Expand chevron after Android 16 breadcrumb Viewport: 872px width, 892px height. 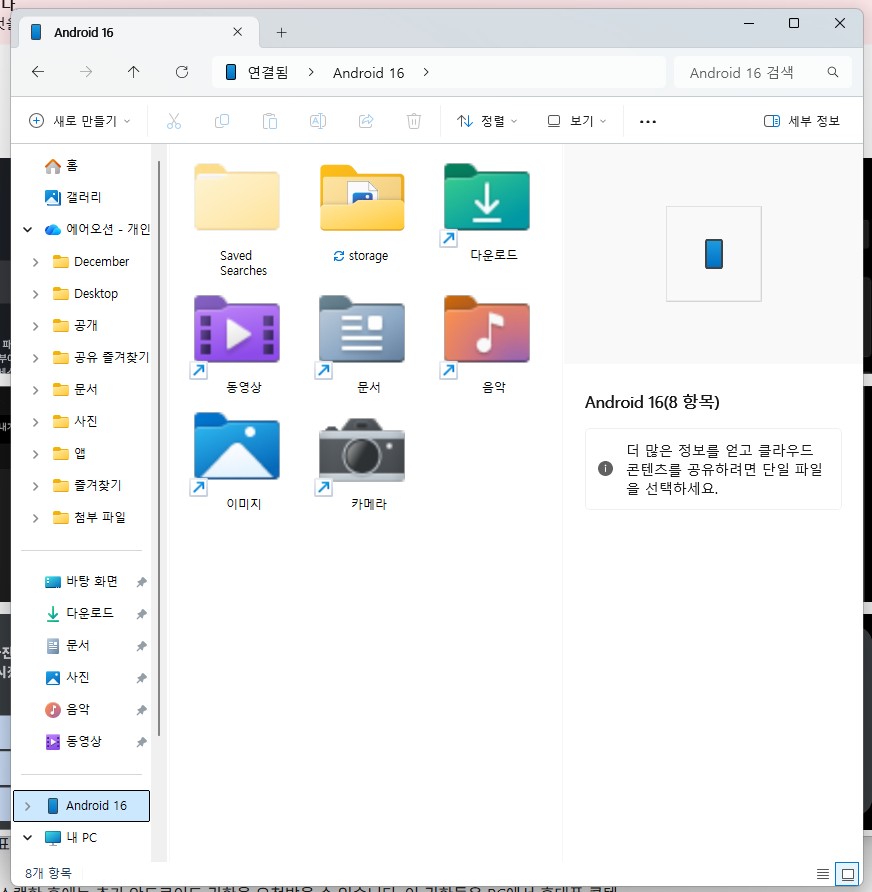426,72
